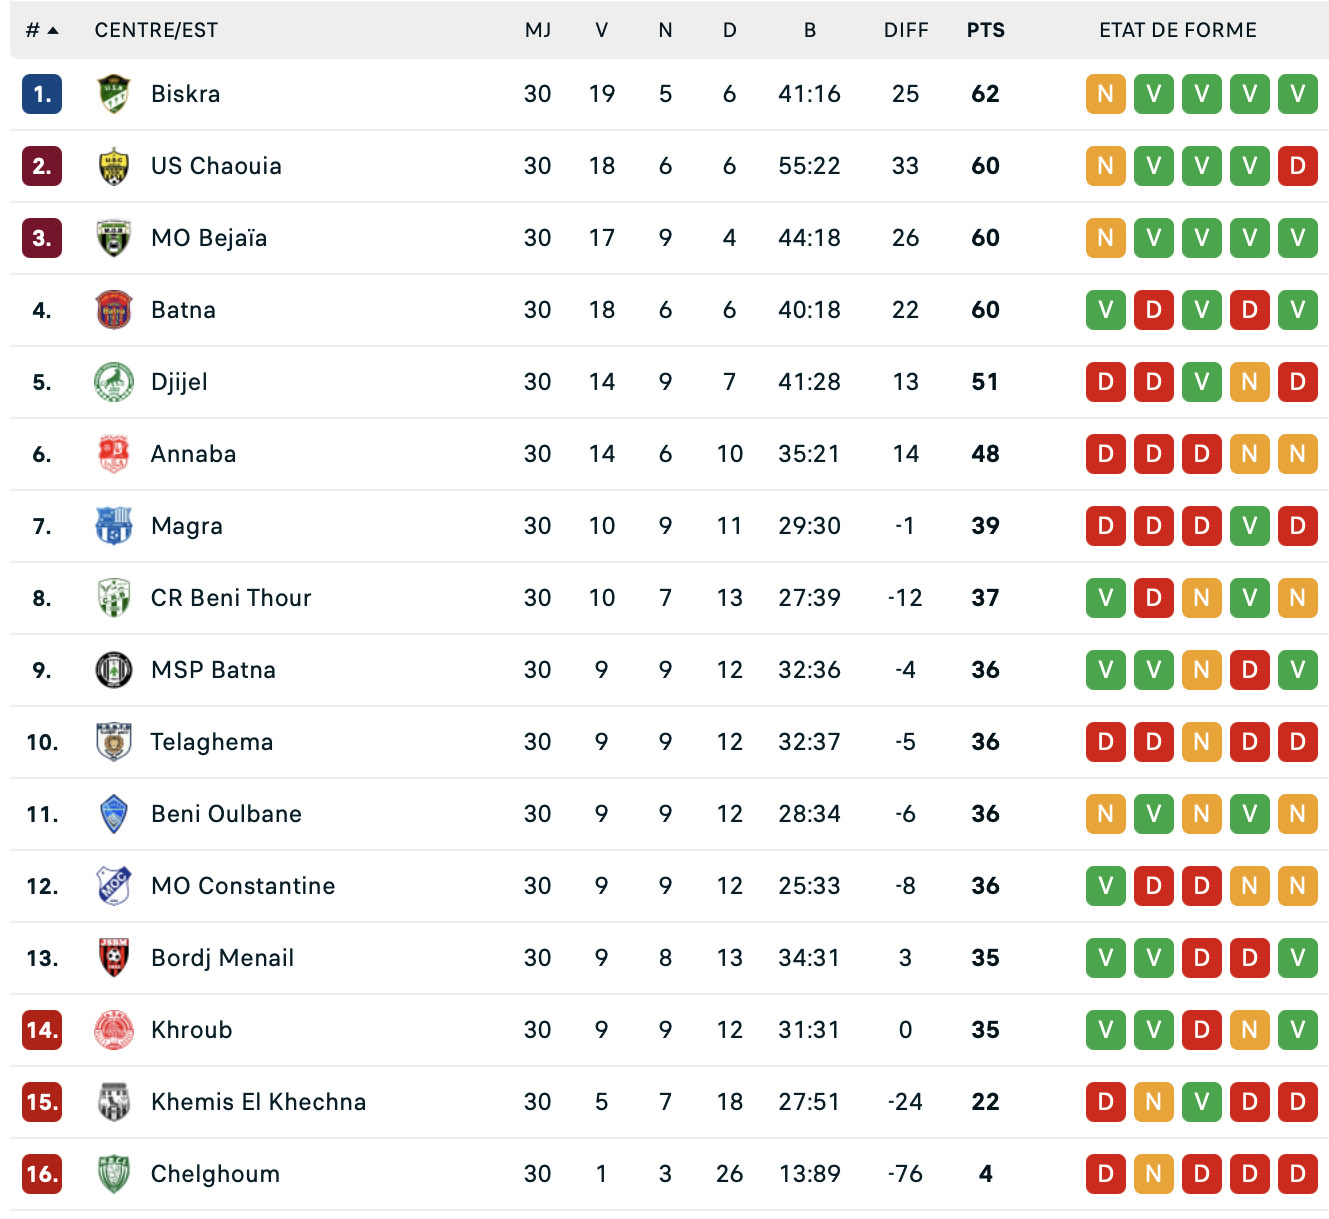Click the Biskra club crest icon
Screen dimensions: 1329x1219
pyautogui.click(x=114, y=94)
